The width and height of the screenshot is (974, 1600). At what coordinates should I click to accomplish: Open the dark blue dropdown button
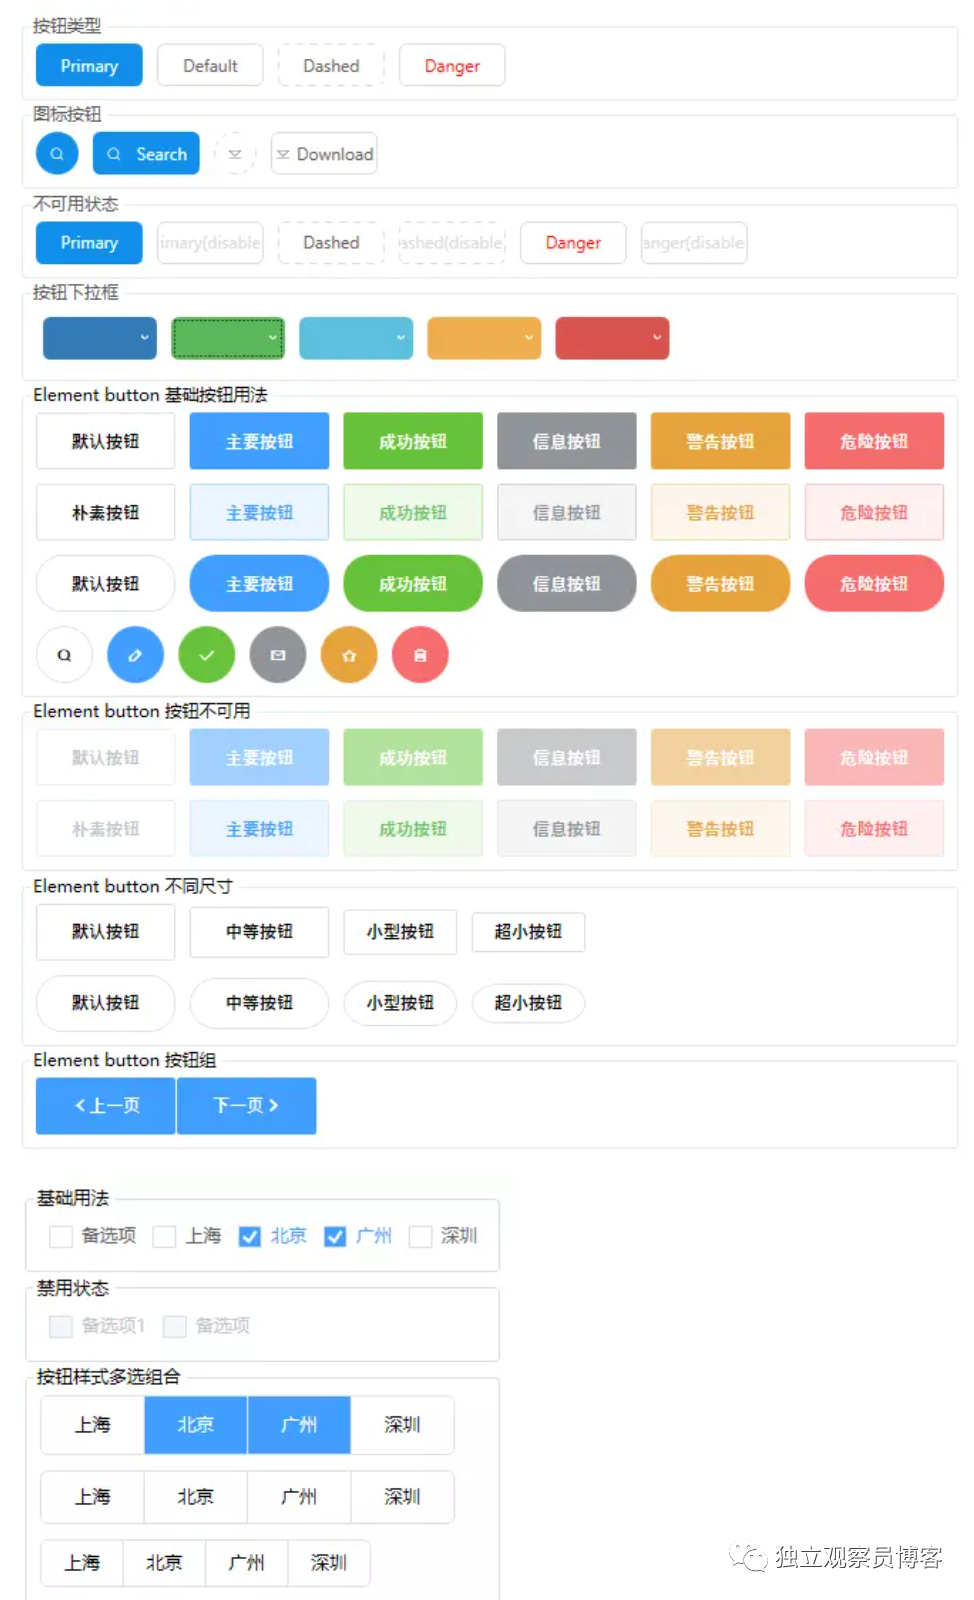point(100,338)
